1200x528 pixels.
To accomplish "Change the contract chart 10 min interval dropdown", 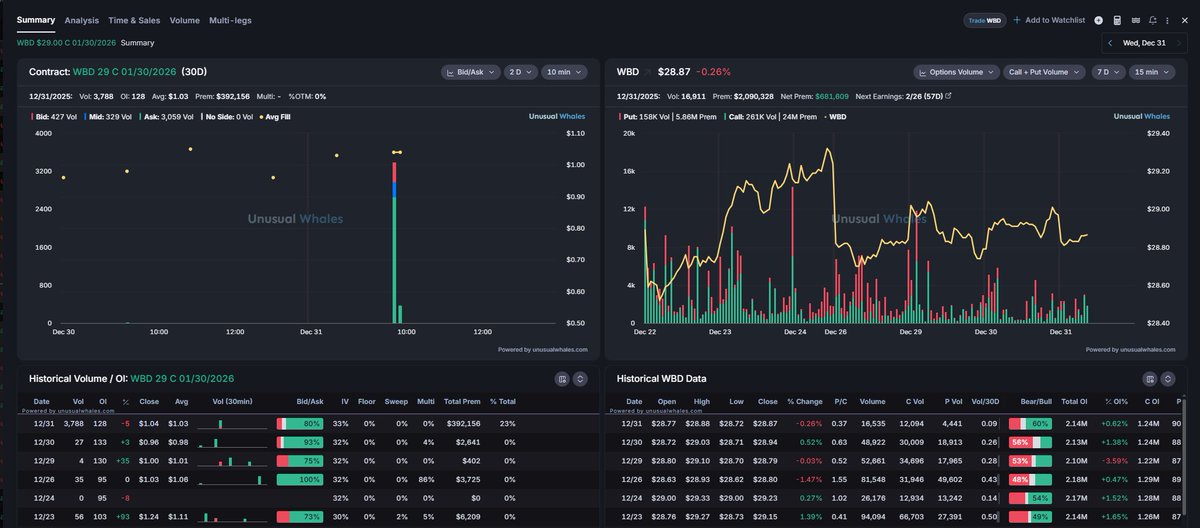I will (x=565, y=72).
